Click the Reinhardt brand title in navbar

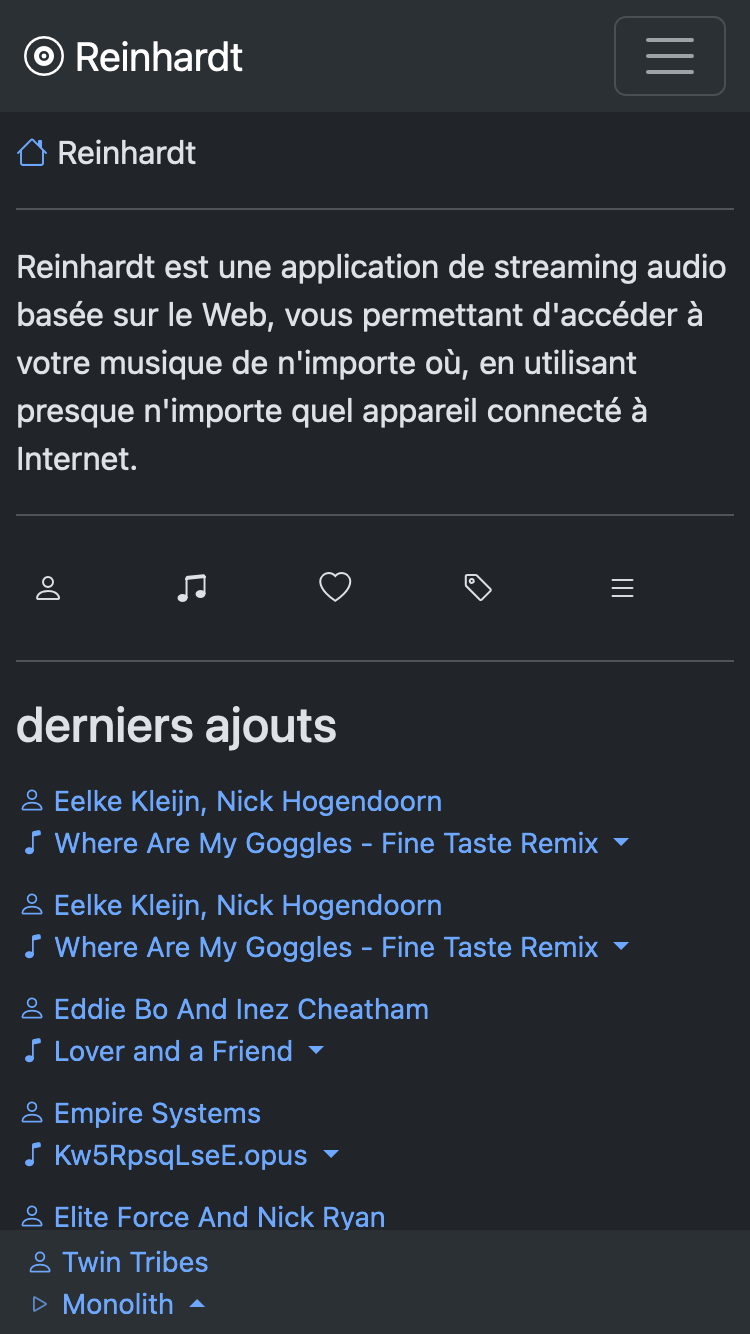pos(159,57)
